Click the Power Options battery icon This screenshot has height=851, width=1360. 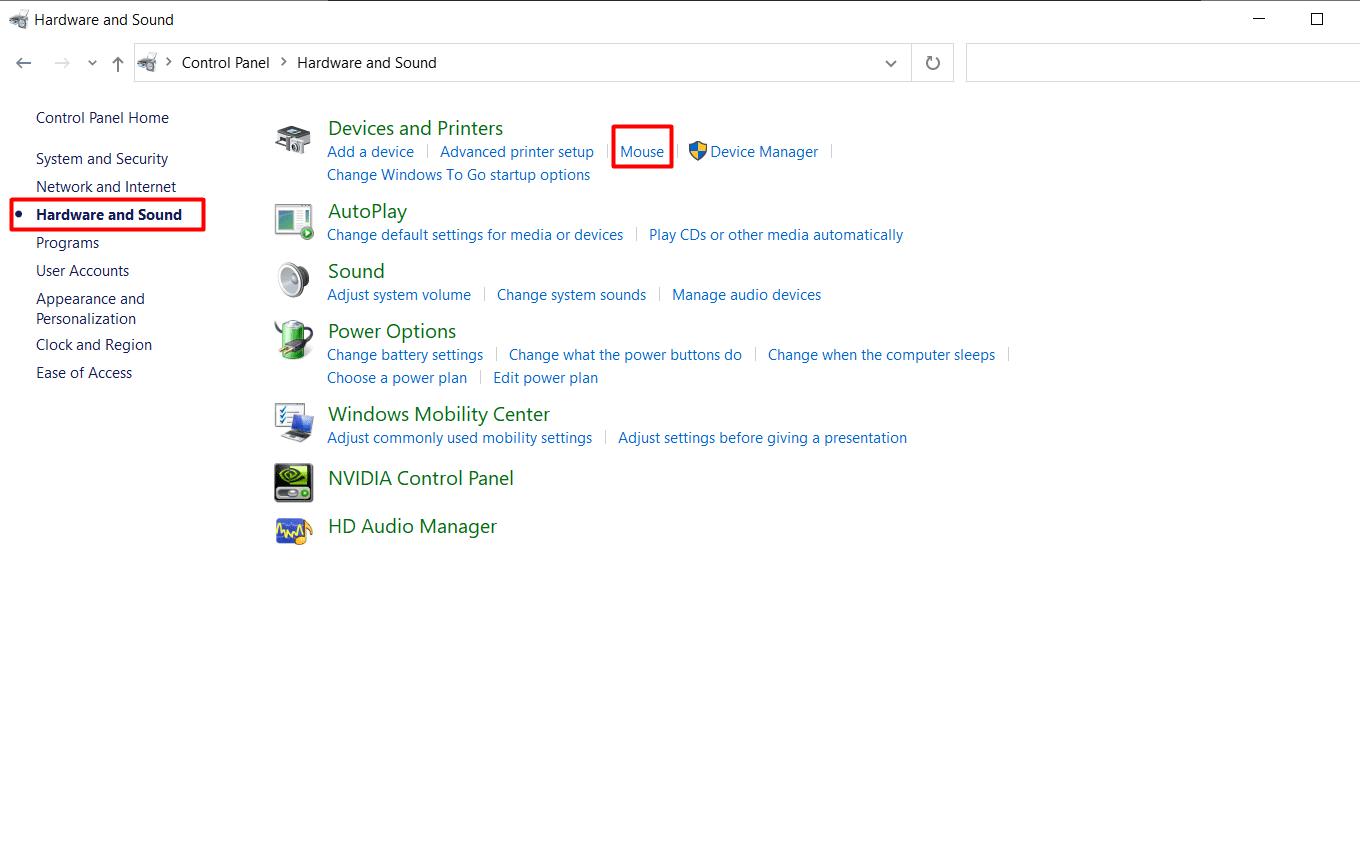[293, 340]
